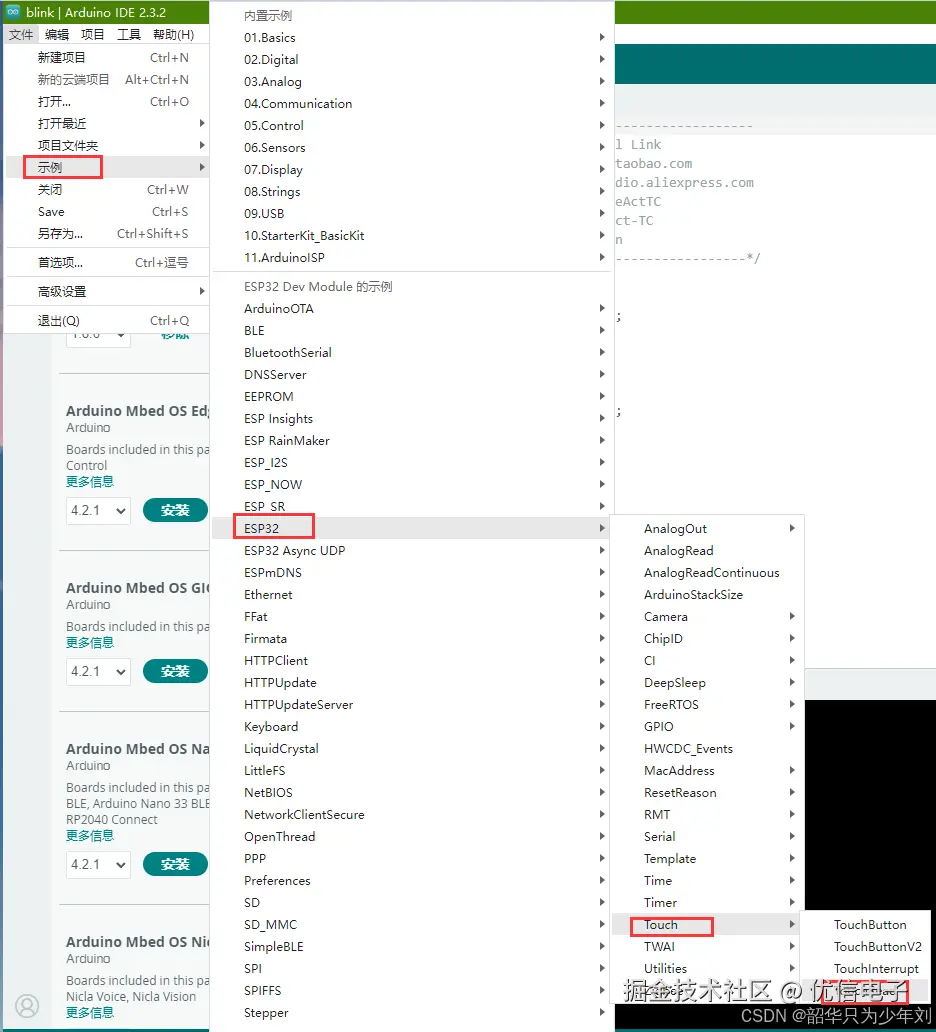The height and width of the screenshot is (1032, 936).
Task: Open the Keyboard examples
Action: pos(412,727)
